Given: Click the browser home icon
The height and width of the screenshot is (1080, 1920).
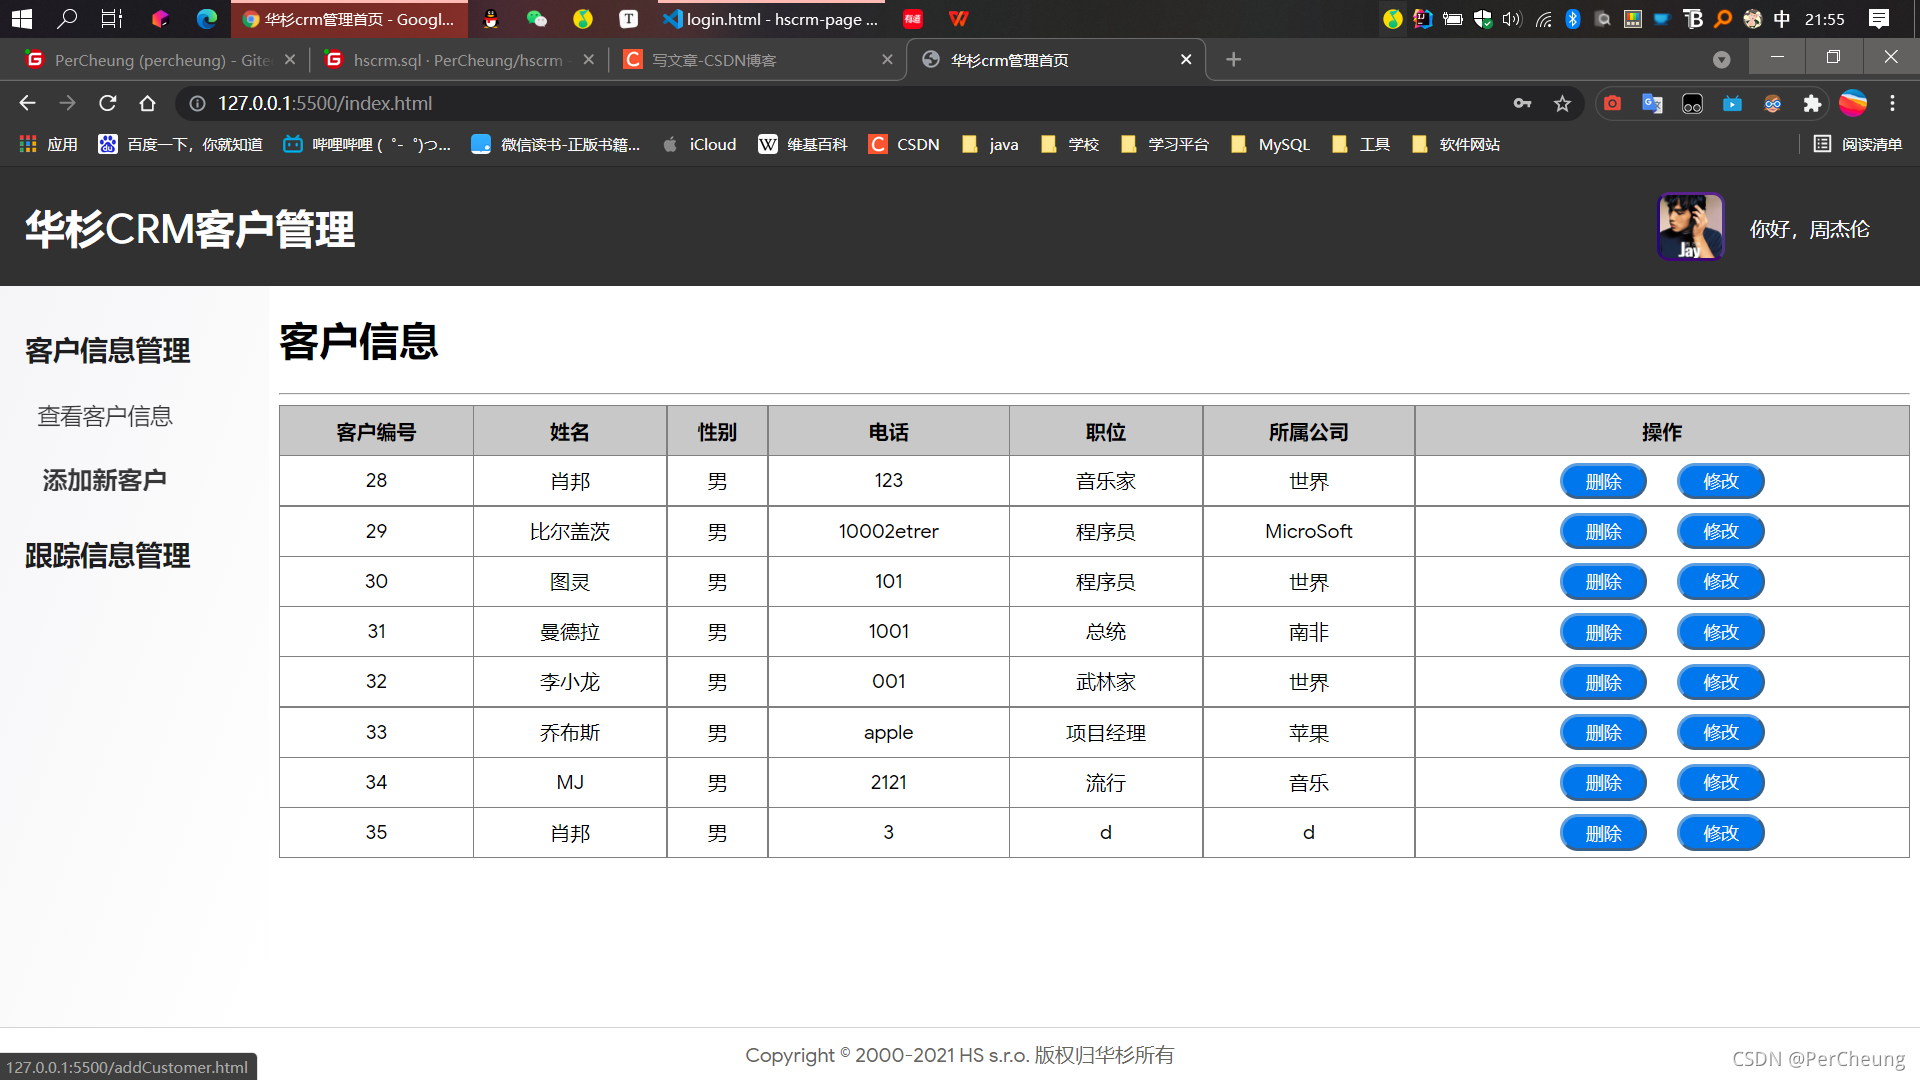Looking at the screenshot, I should [x=148, y=103].
